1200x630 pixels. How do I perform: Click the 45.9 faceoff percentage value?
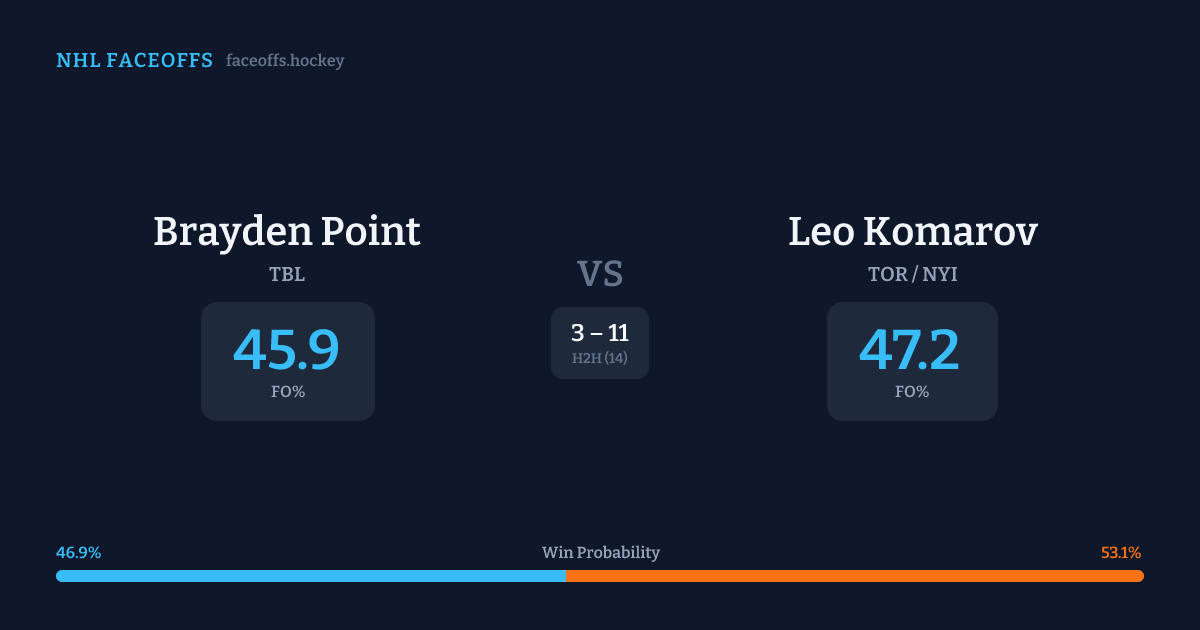click(287, 350)
